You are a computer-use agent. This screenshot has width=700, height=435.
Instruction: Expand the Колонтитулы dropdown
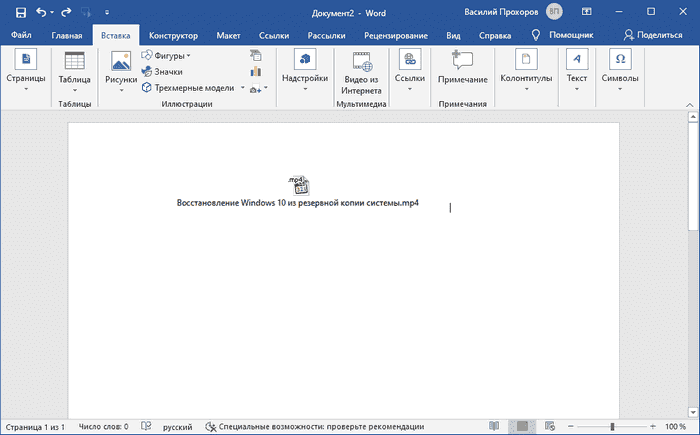tap(526, 88)
